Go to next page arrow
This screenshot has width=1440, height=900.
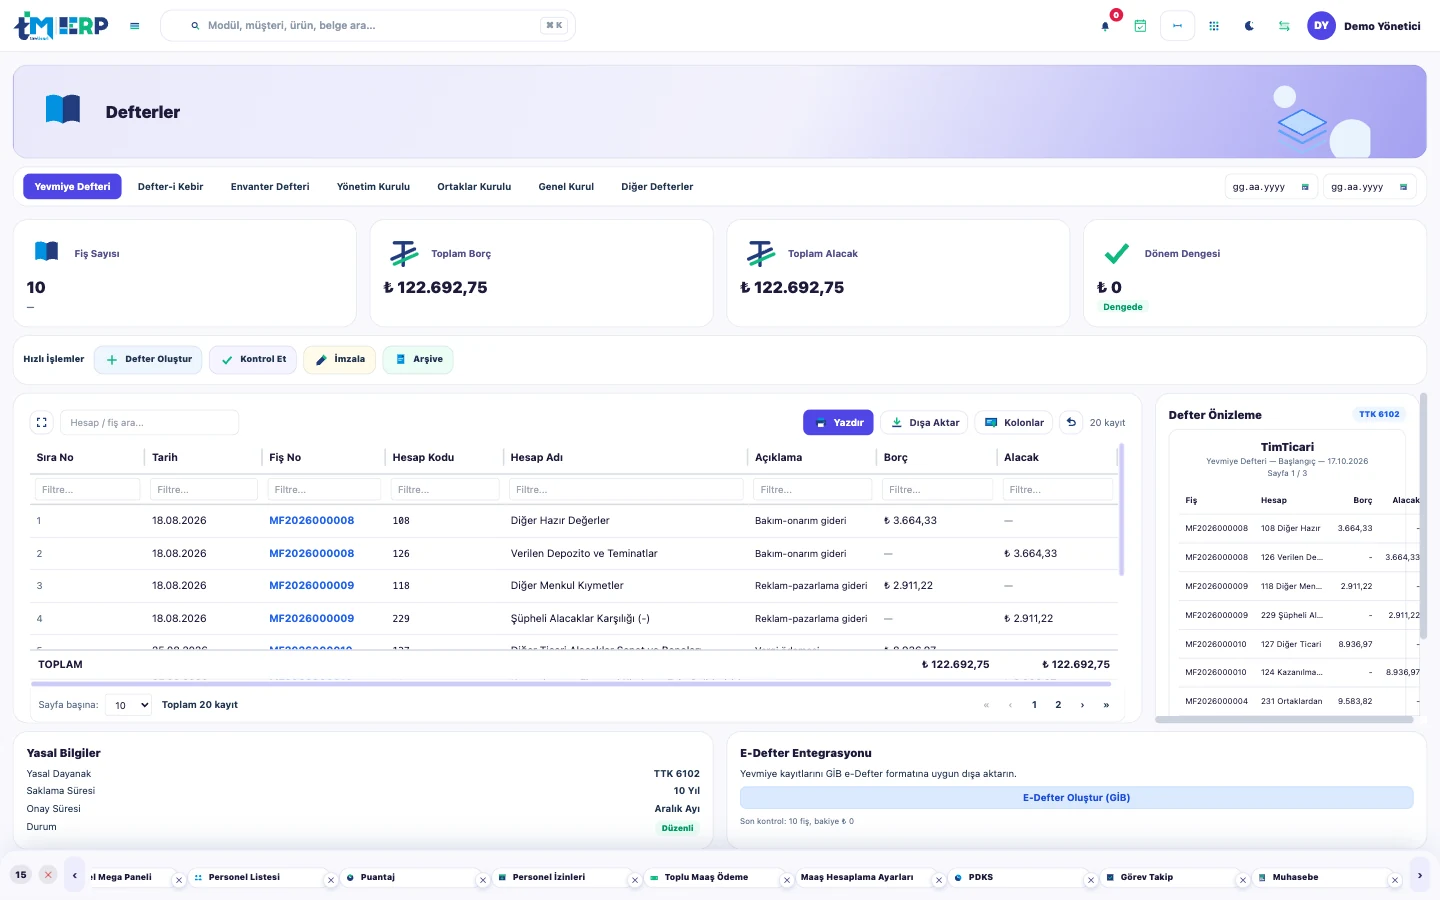pyautogui.click(x=1082, y=705)
